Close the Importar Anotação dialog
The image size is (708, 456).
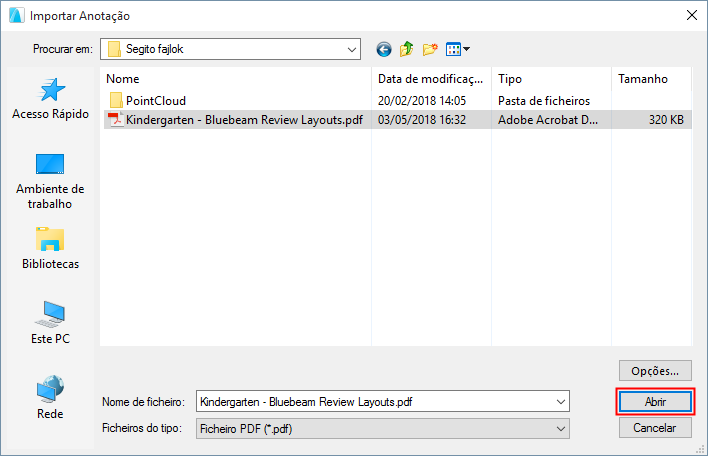click(692, 15)
